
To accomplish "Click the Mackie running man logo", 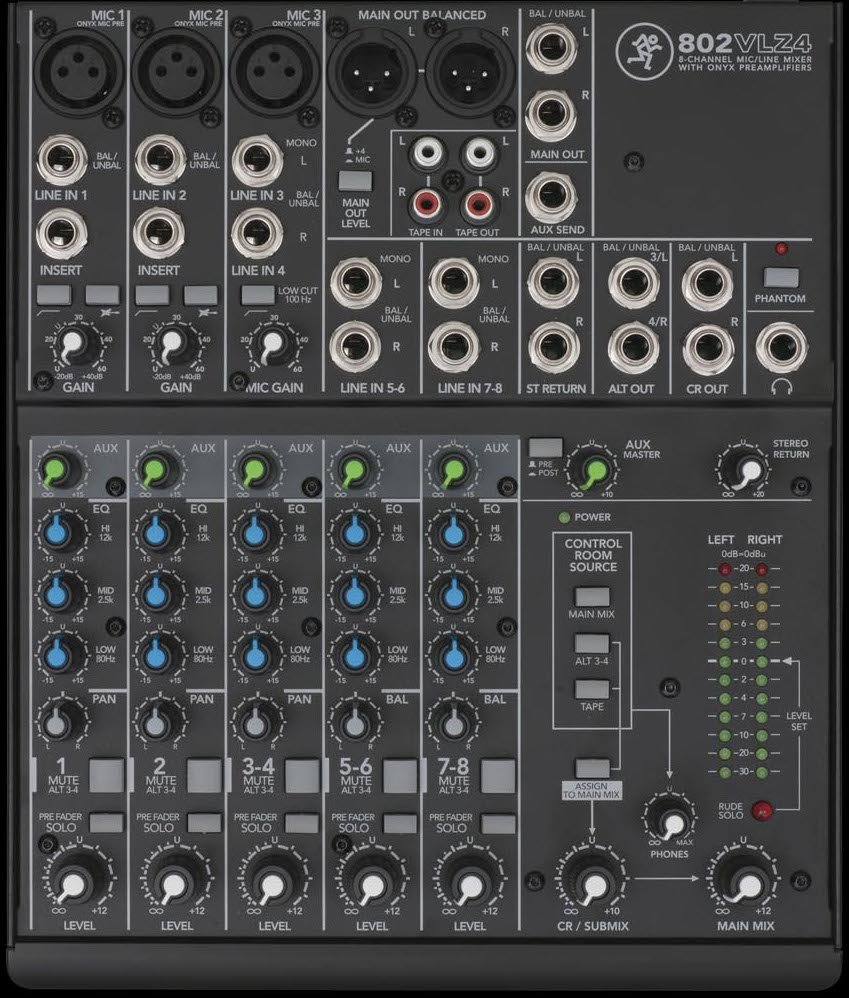I will [x=643, y=50].
